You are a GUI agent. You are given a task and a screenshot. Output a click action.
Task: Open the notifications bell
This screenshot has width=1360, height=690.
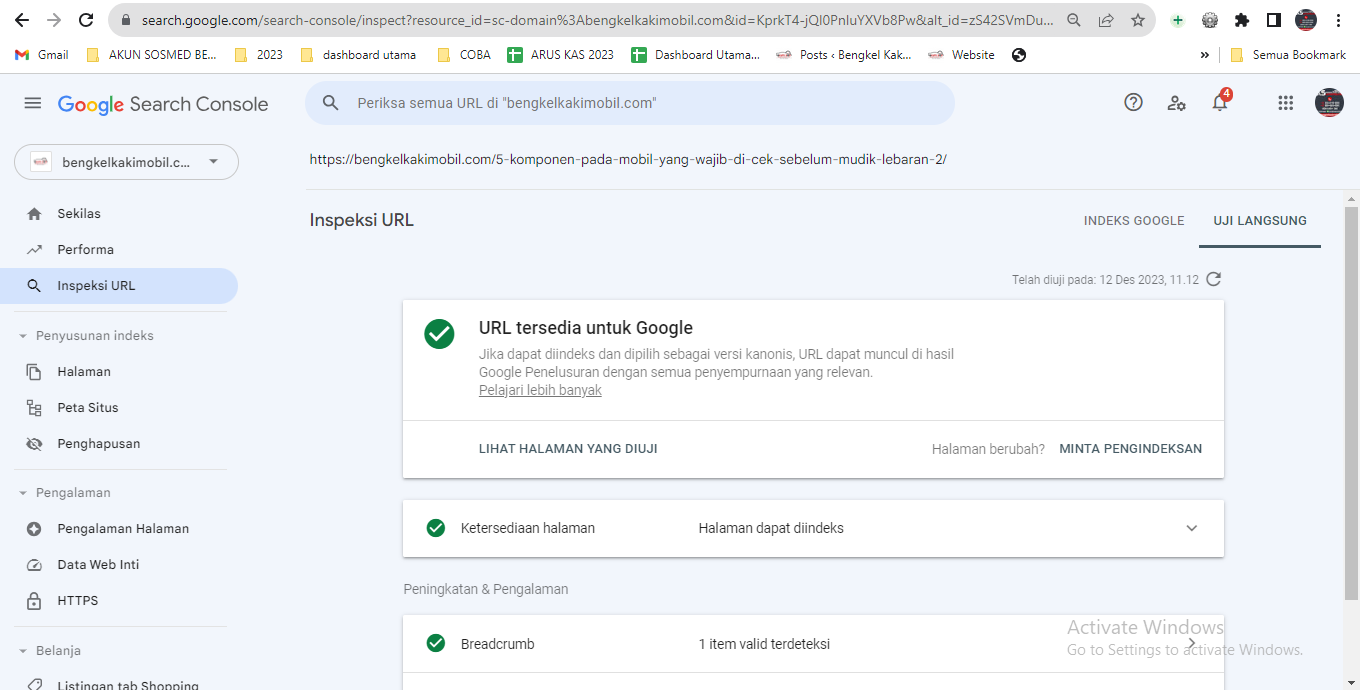1220,102
